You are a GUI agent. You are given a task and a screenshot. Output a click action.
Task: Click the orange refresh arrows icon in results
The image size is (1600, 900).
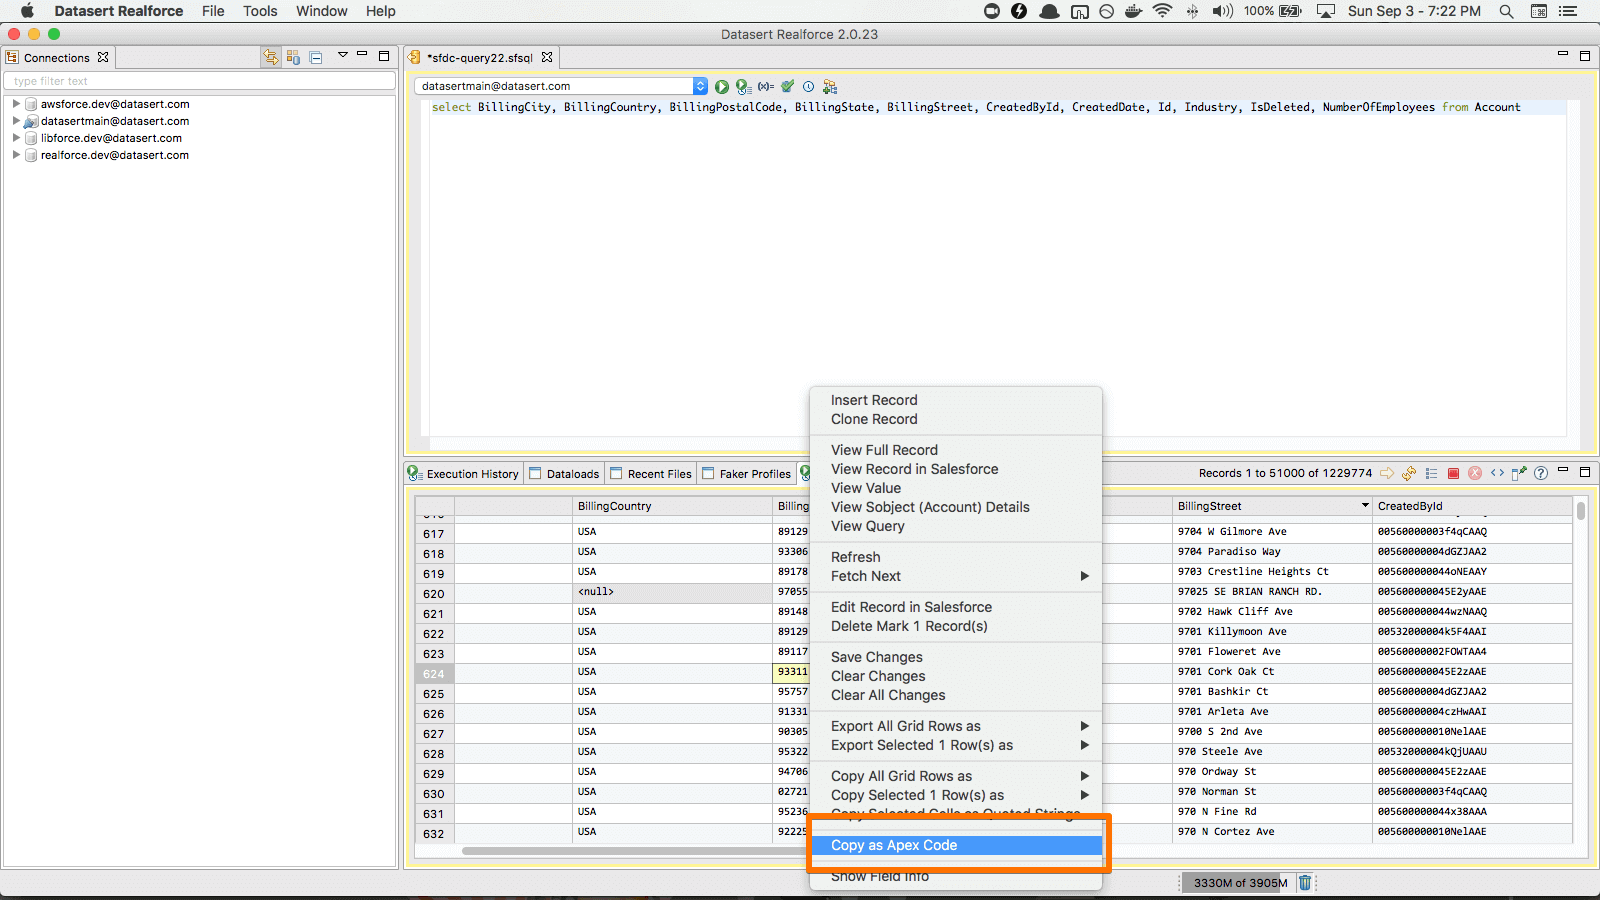point(1409,474)
